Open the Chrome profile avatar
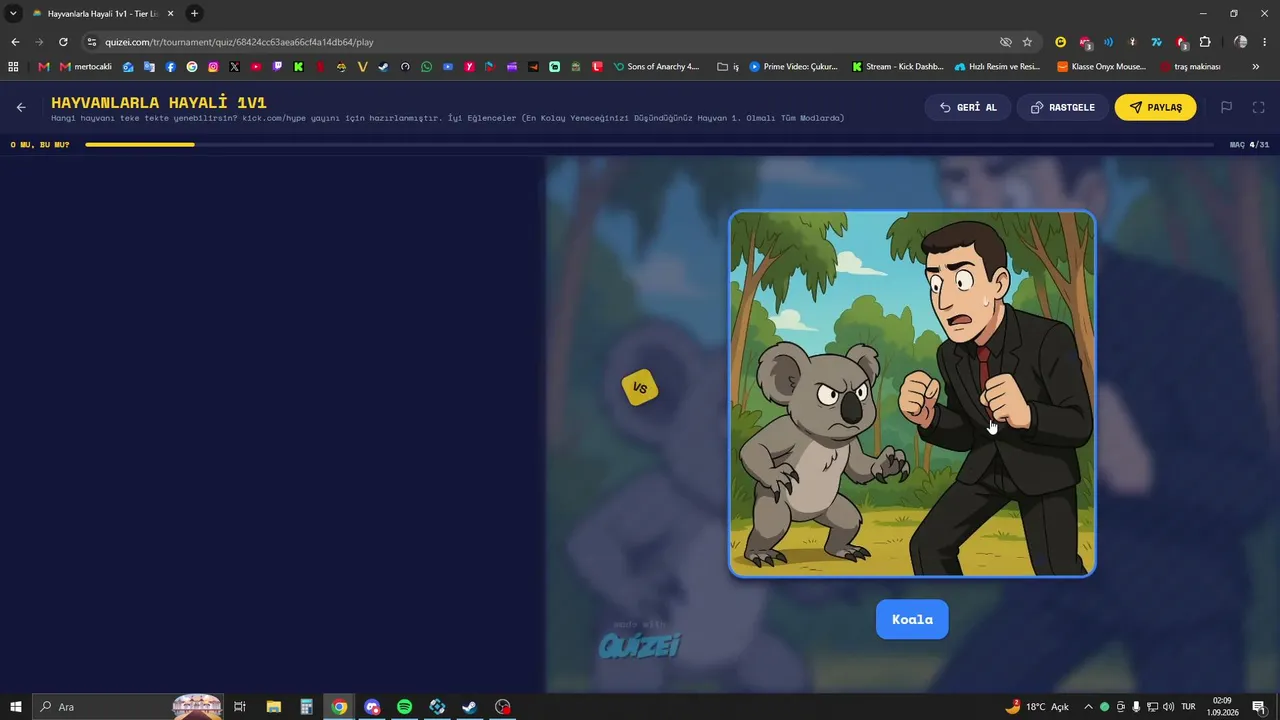The width and height of the screenshot is (1280, 720). point(1241,42)
